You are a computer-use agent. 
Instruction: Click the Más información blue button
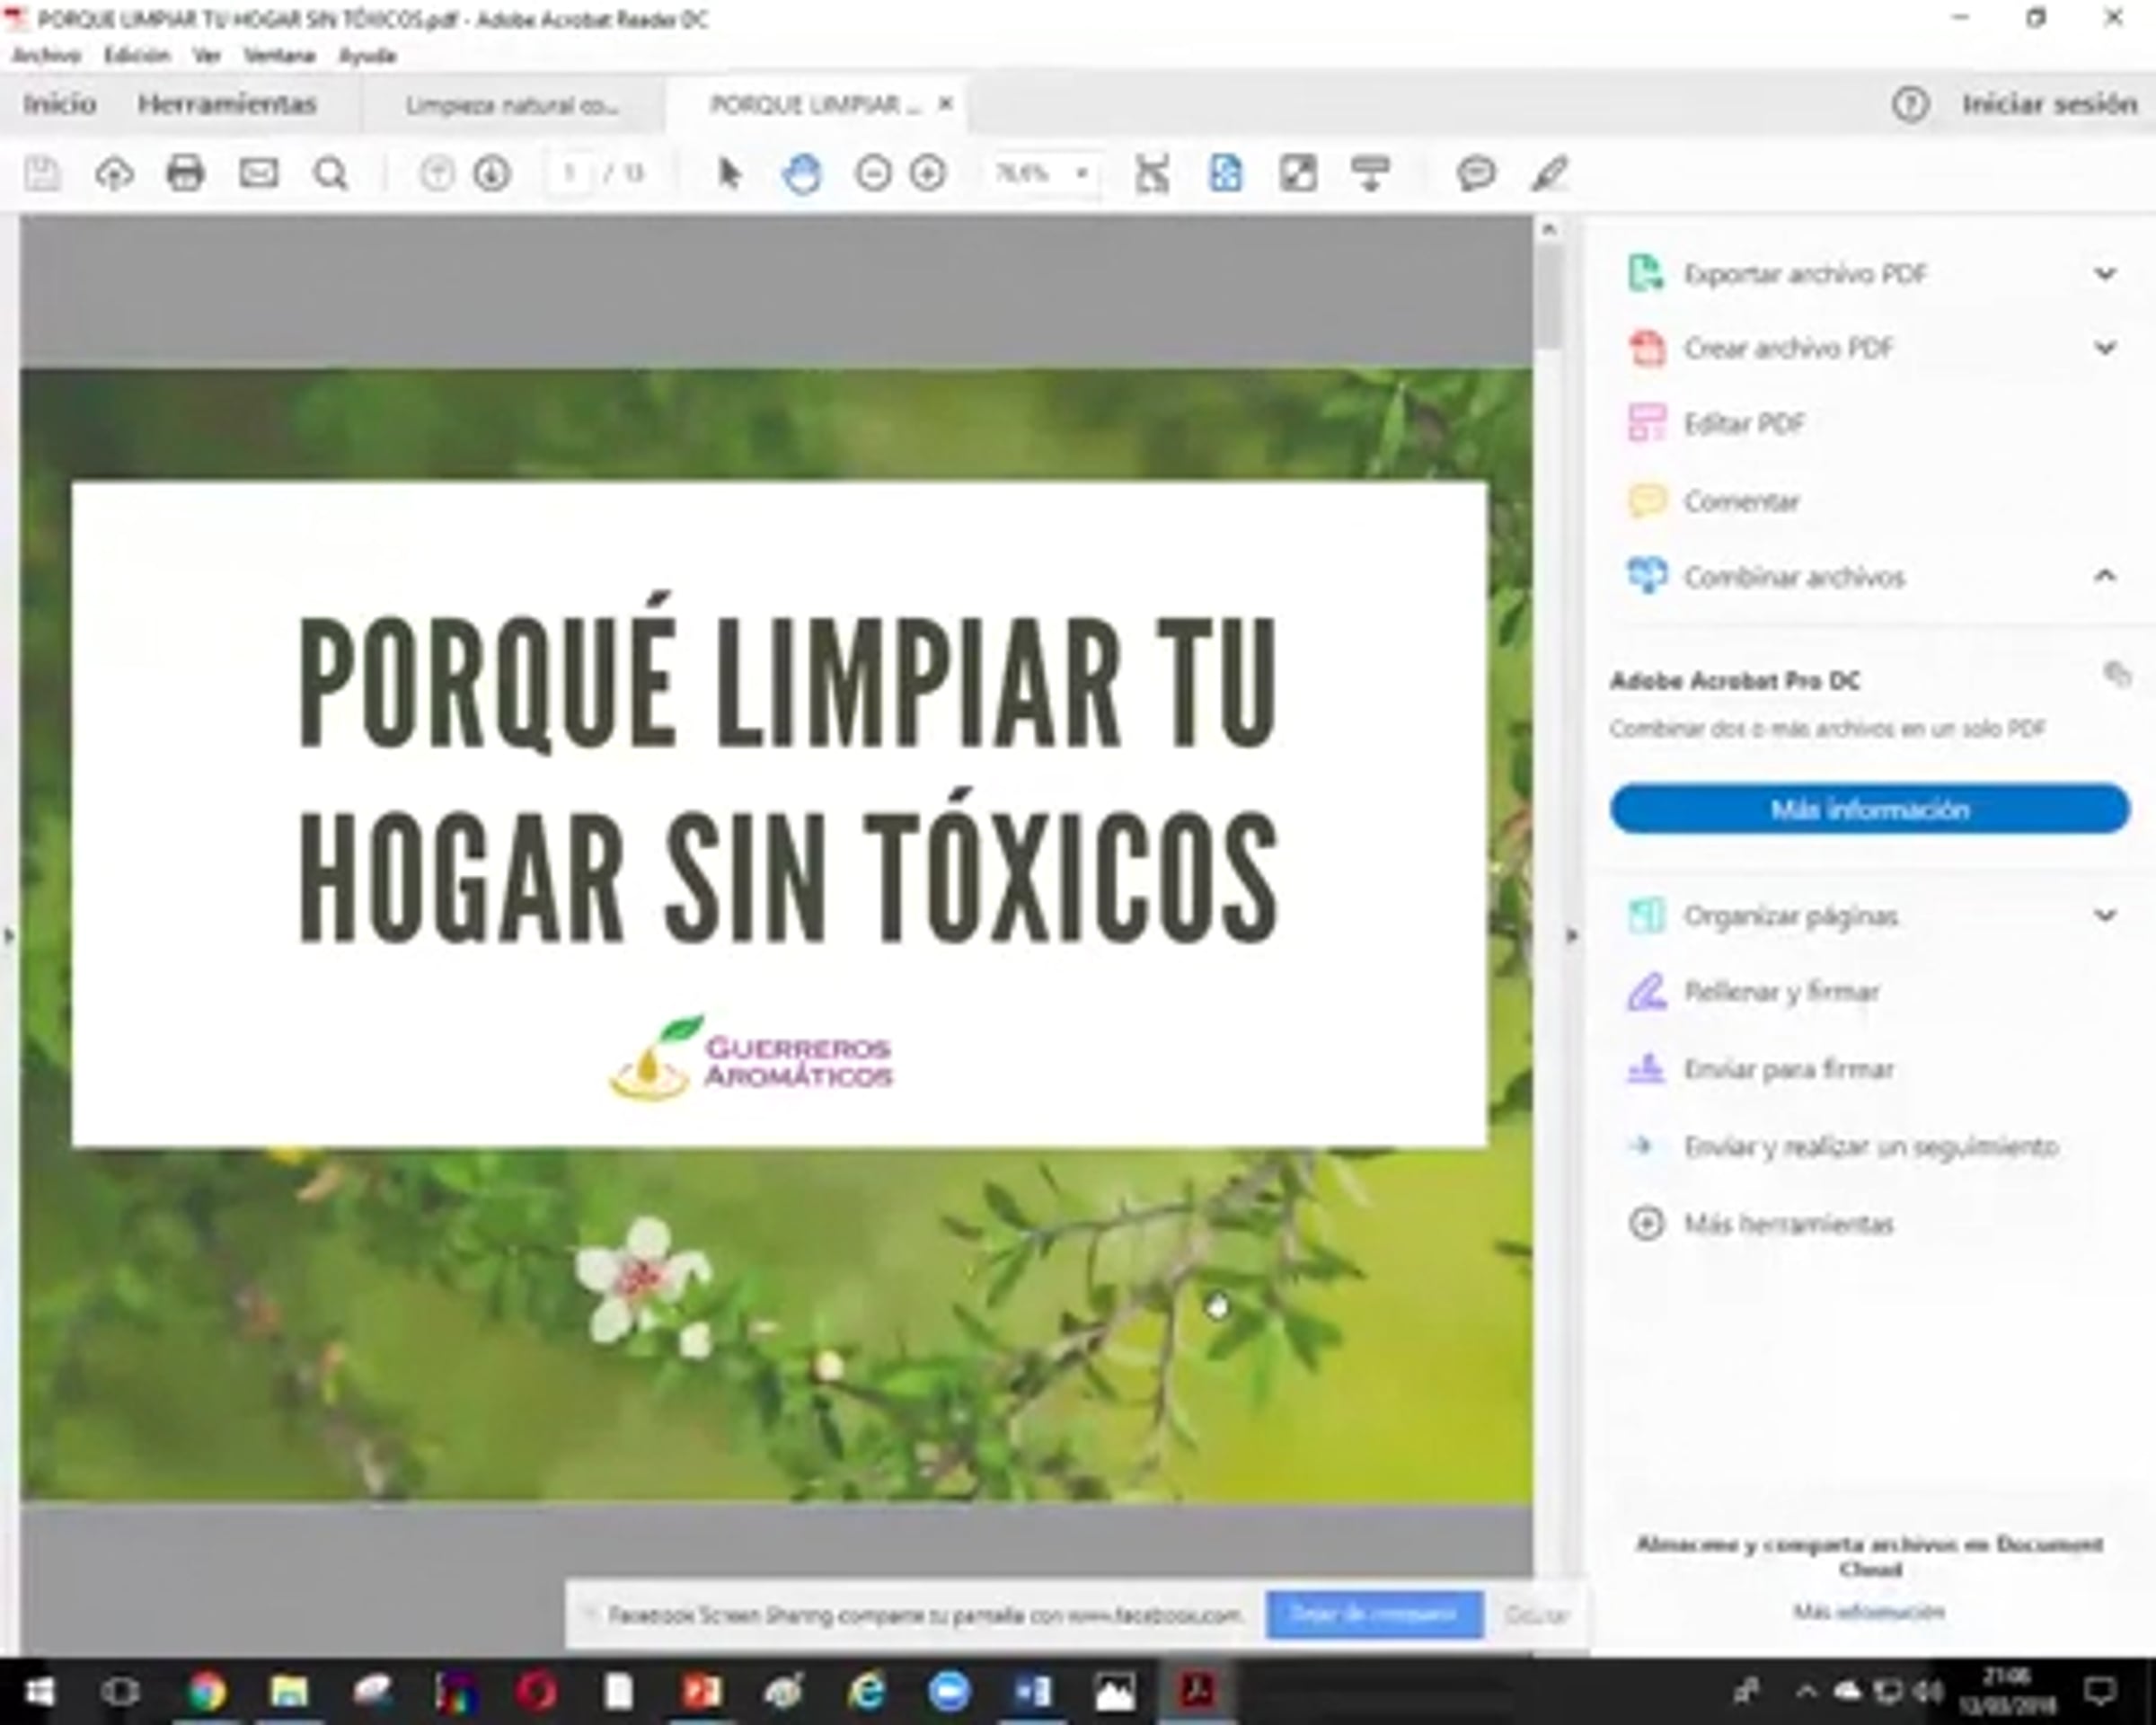1869,809
